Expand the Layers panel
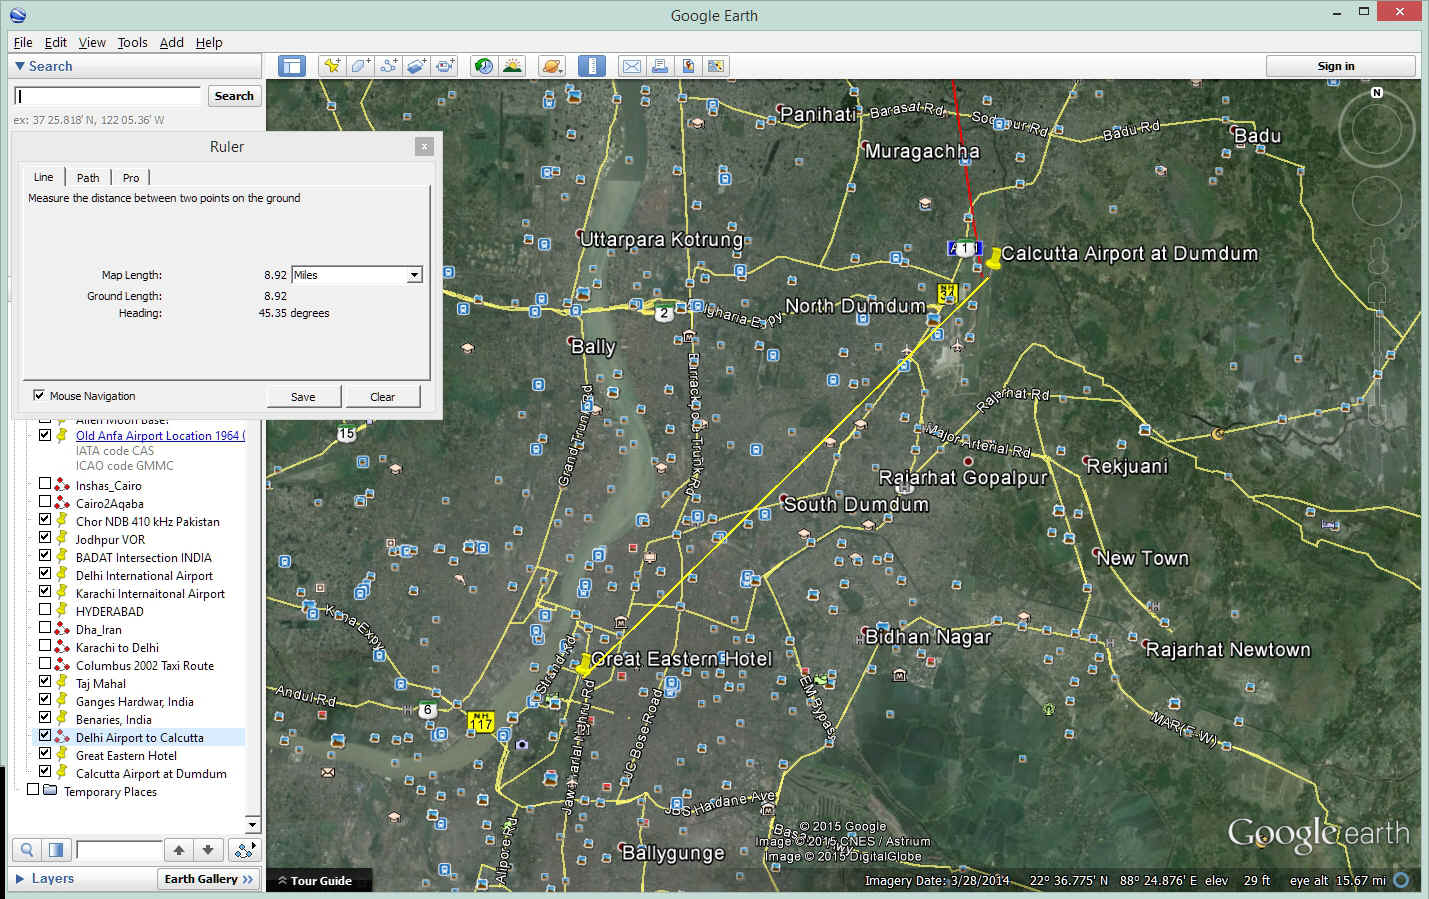The width and height of the screenshot is (1429, 899). click(x=20, y=879)
